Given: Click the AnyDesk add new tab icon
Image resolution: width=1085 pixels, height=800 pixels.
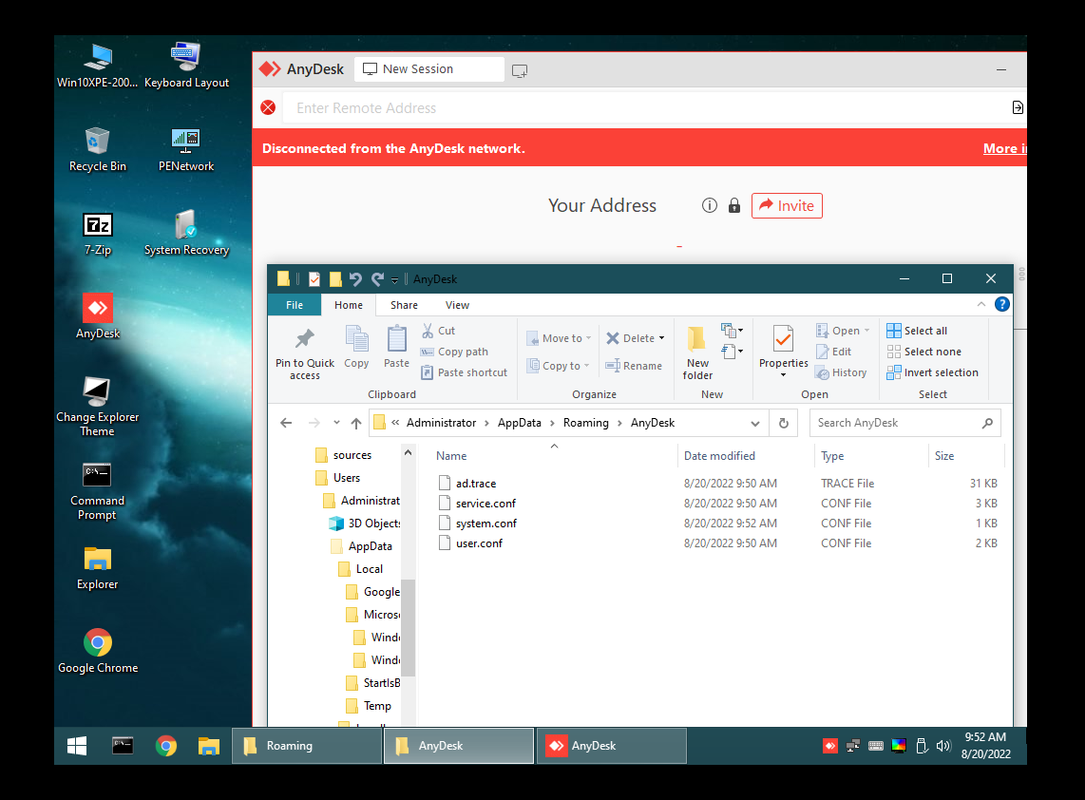Looking at the screenshot, I should [x=520, y=70].
